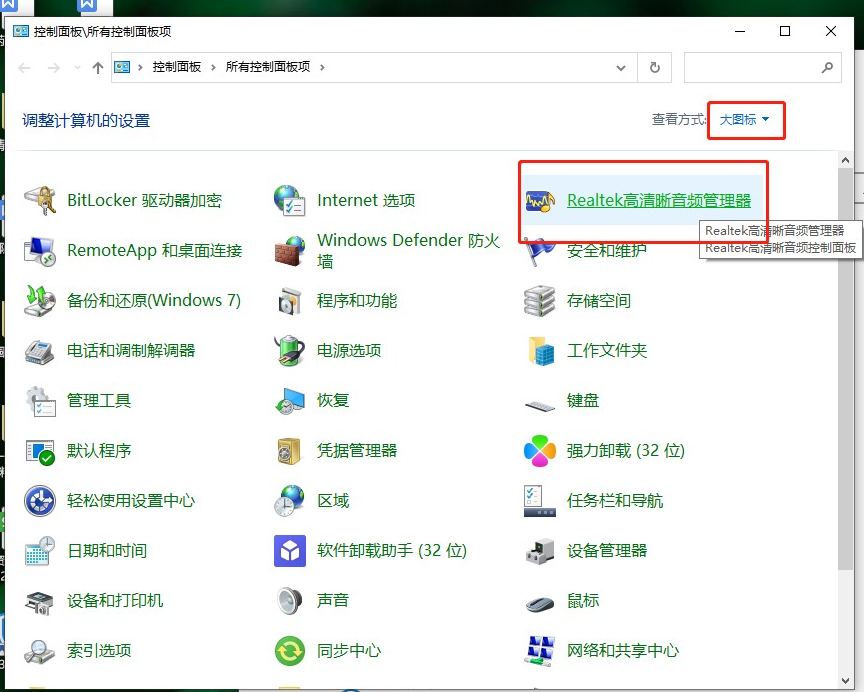This screenshot has height=692, width=864.
Task: Click the Windows Defender 防火墙 icon
Action: point(290,250)
